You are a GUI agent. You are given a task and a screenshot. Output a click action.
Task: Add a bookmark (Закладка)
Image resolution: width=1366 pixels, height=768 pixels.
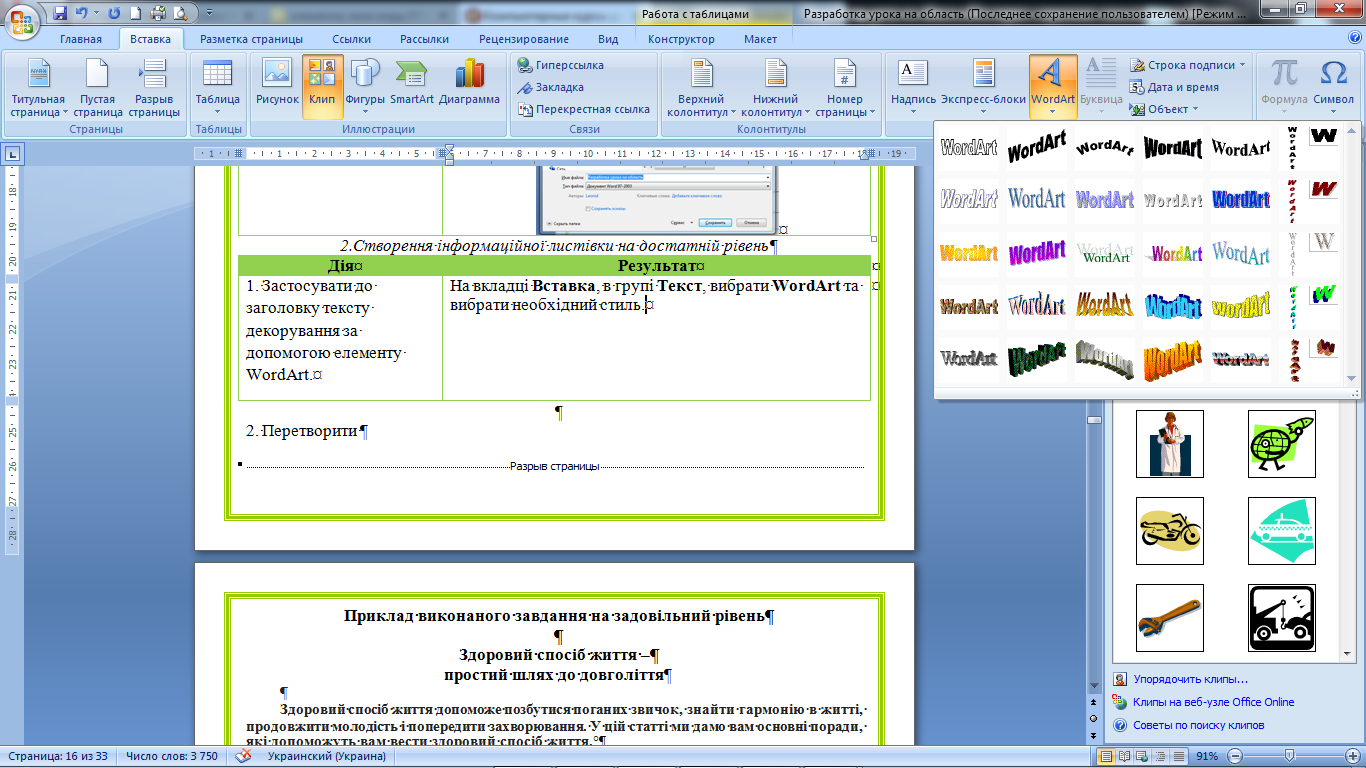(x=552, y=87)
